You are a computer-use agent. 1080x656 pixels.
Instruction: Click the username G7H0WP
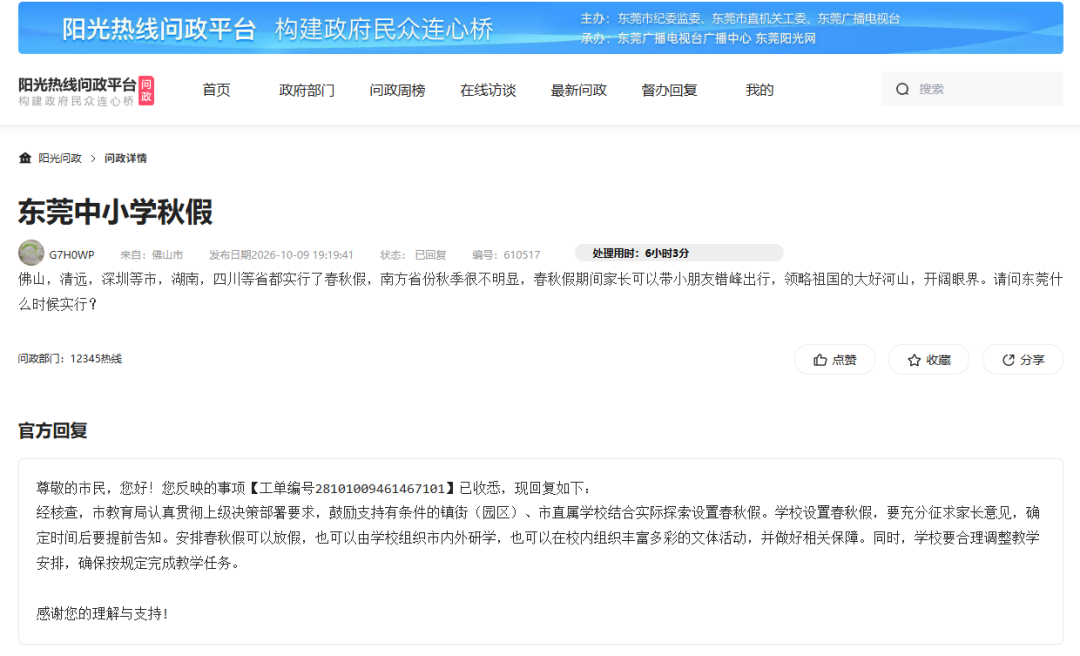pos(72,254)
